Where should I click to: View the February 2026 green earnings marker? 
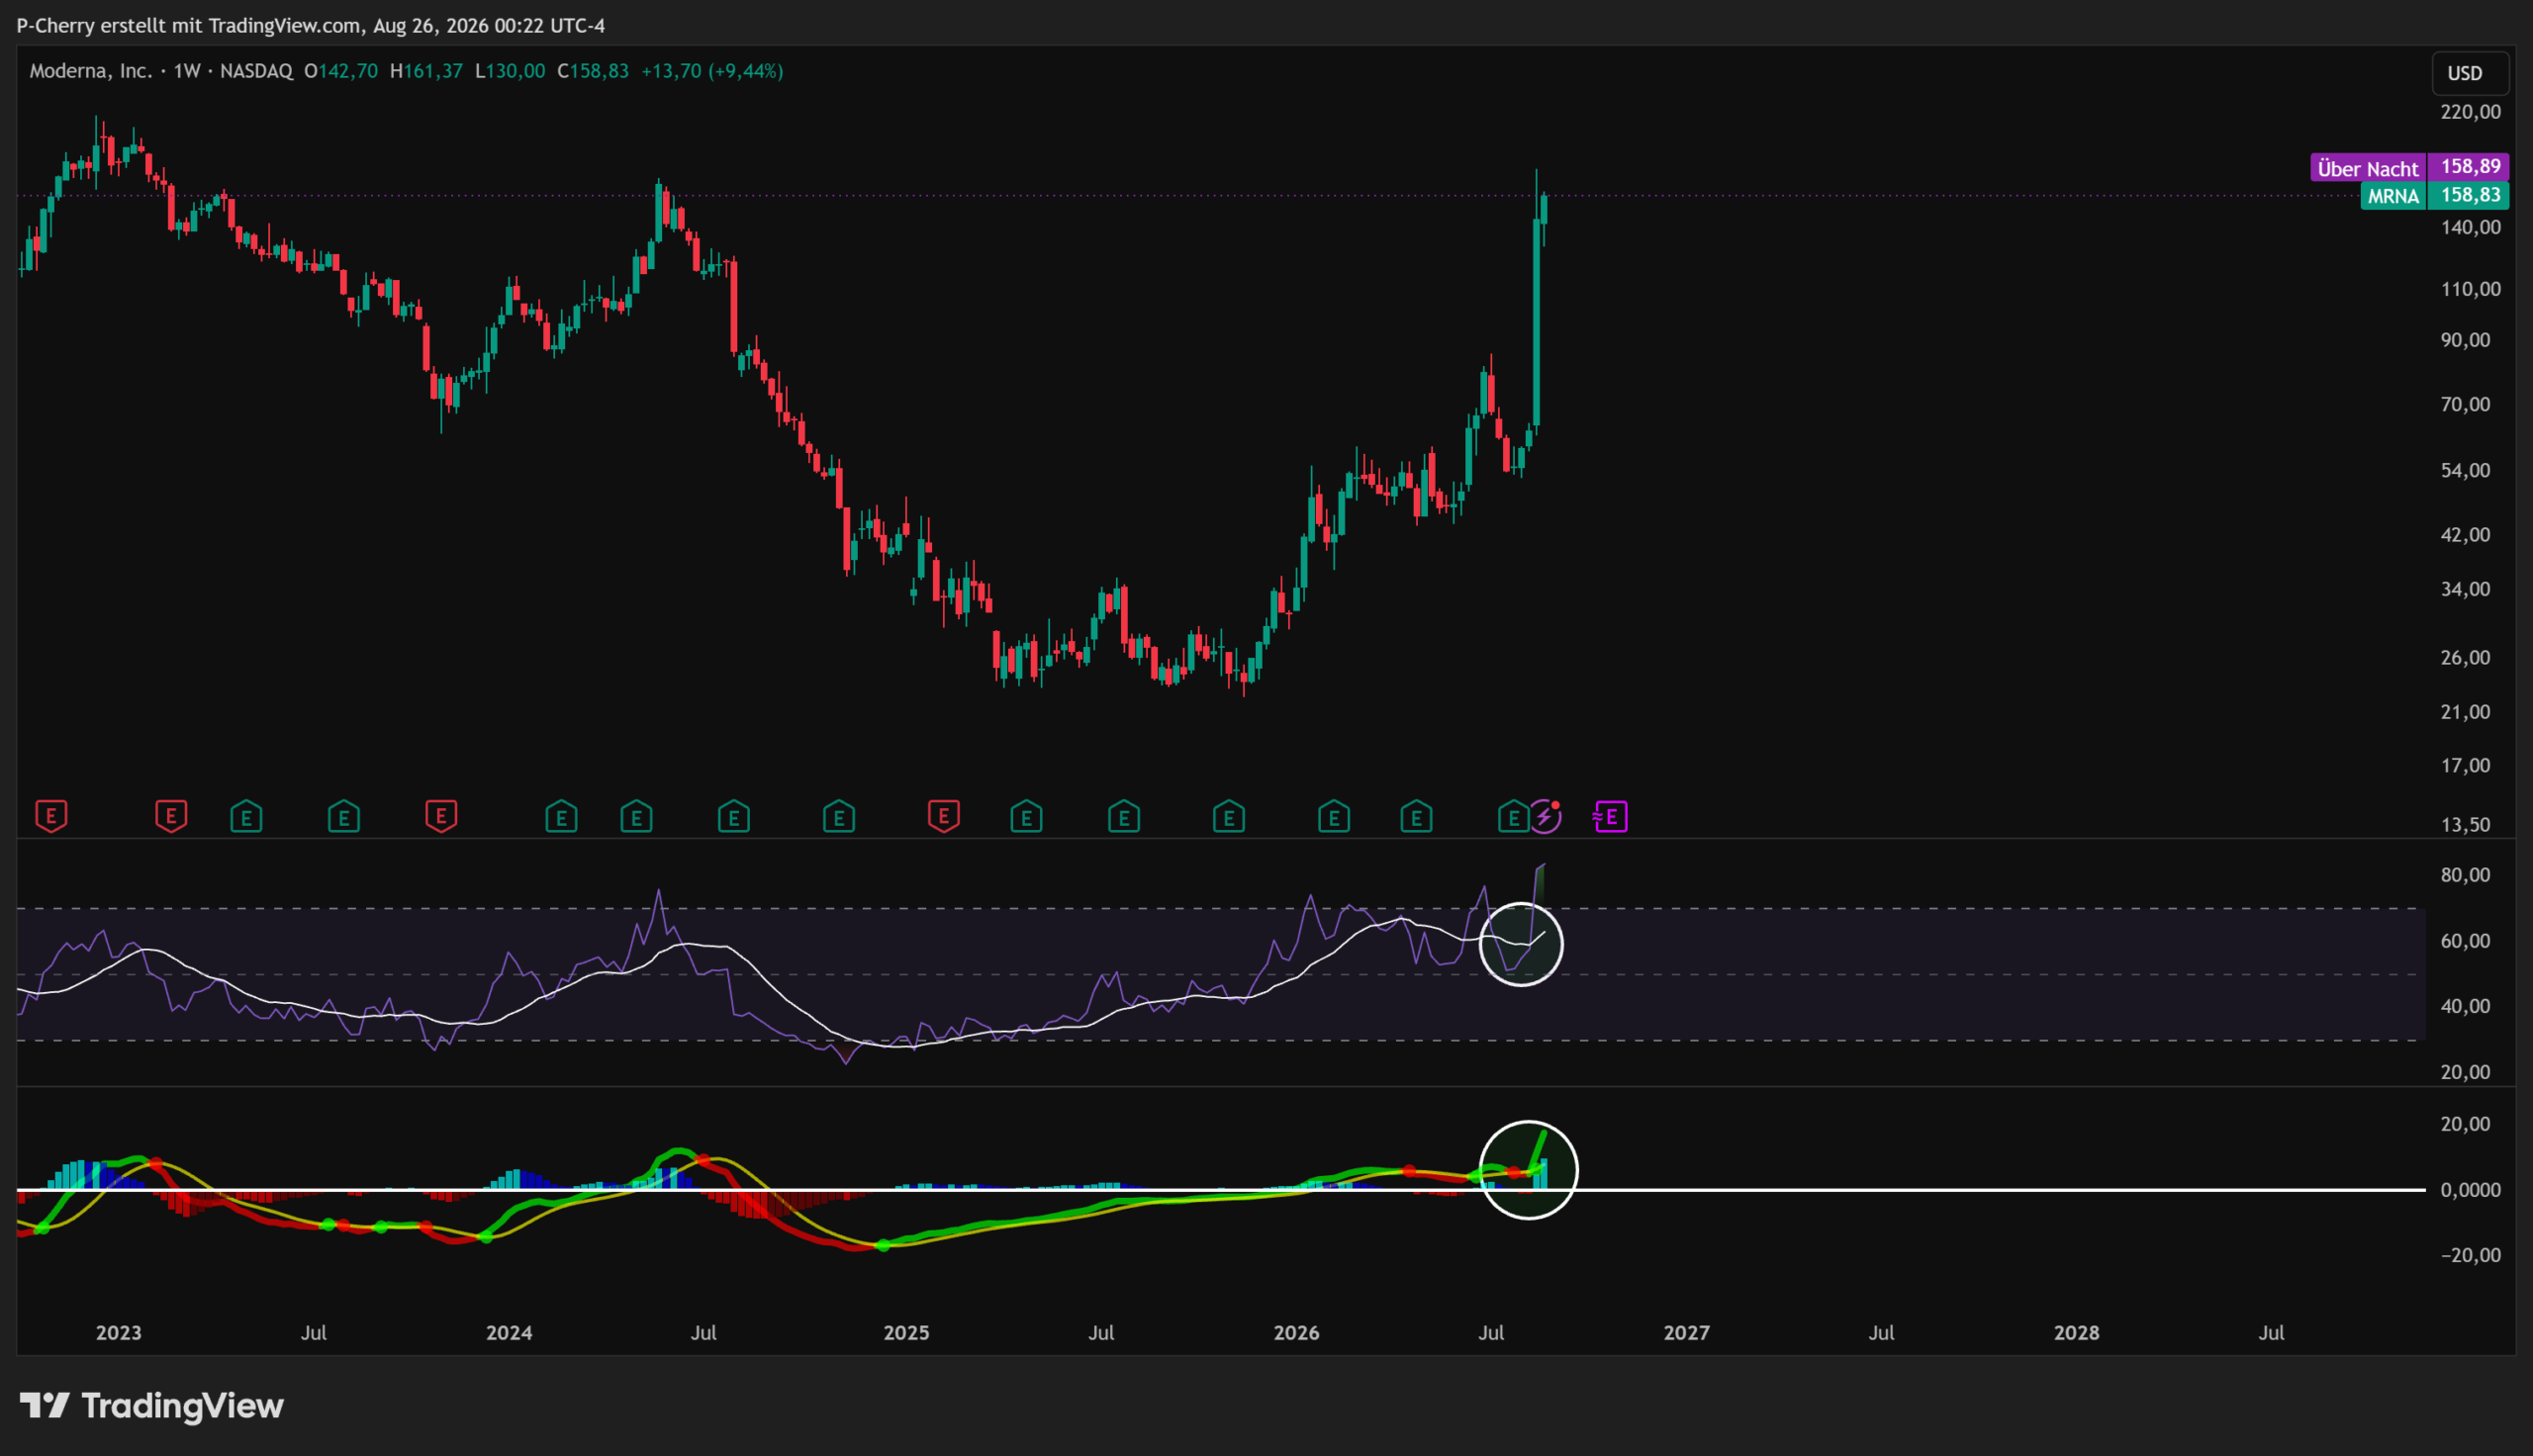pyautogui.click(x=1334, y=817)
